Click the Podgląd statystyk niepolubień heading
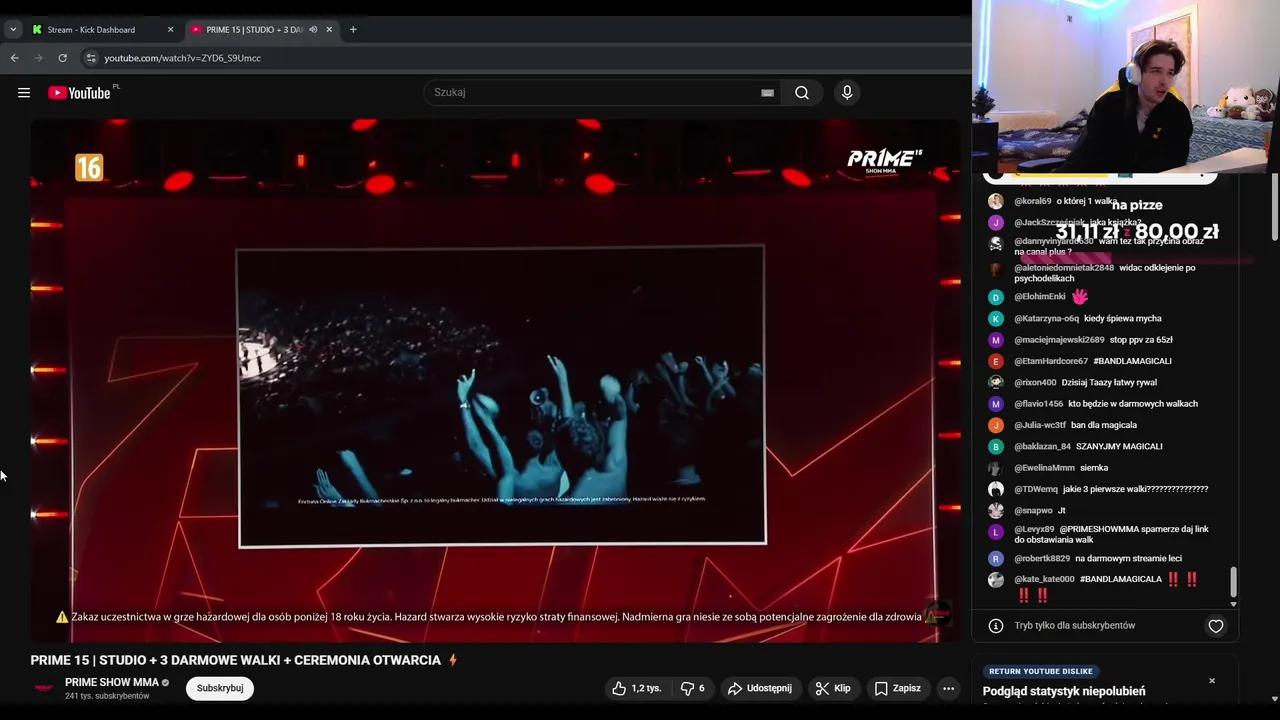Screen dimensions: 1280x720 tap(1064, 691)
